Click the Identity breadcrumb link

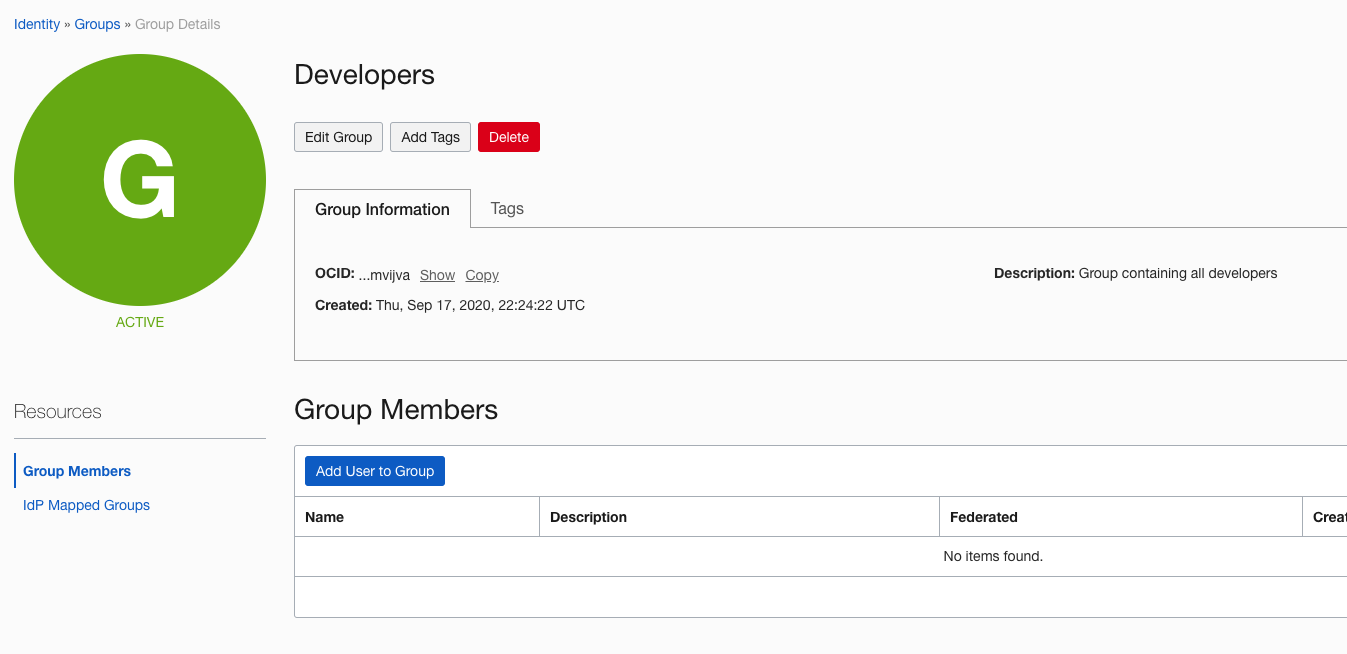pyautogui.click(x=37, y=24)
